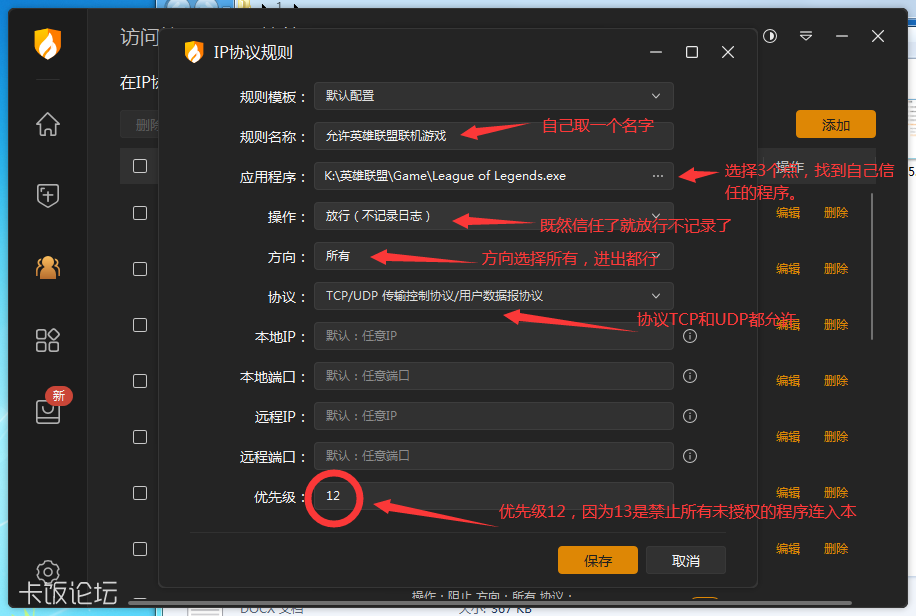Click the theme toggle icon in the title bar
Viewport: 916px width, 616px height.
[x=768, y=36]
